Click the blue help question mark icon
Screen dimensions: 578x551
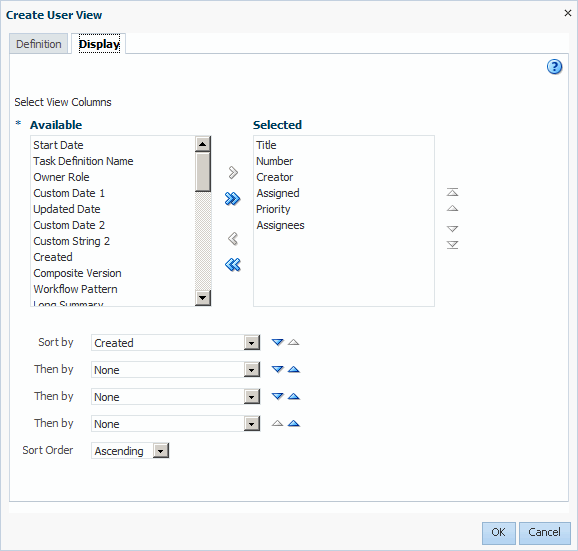554,67
